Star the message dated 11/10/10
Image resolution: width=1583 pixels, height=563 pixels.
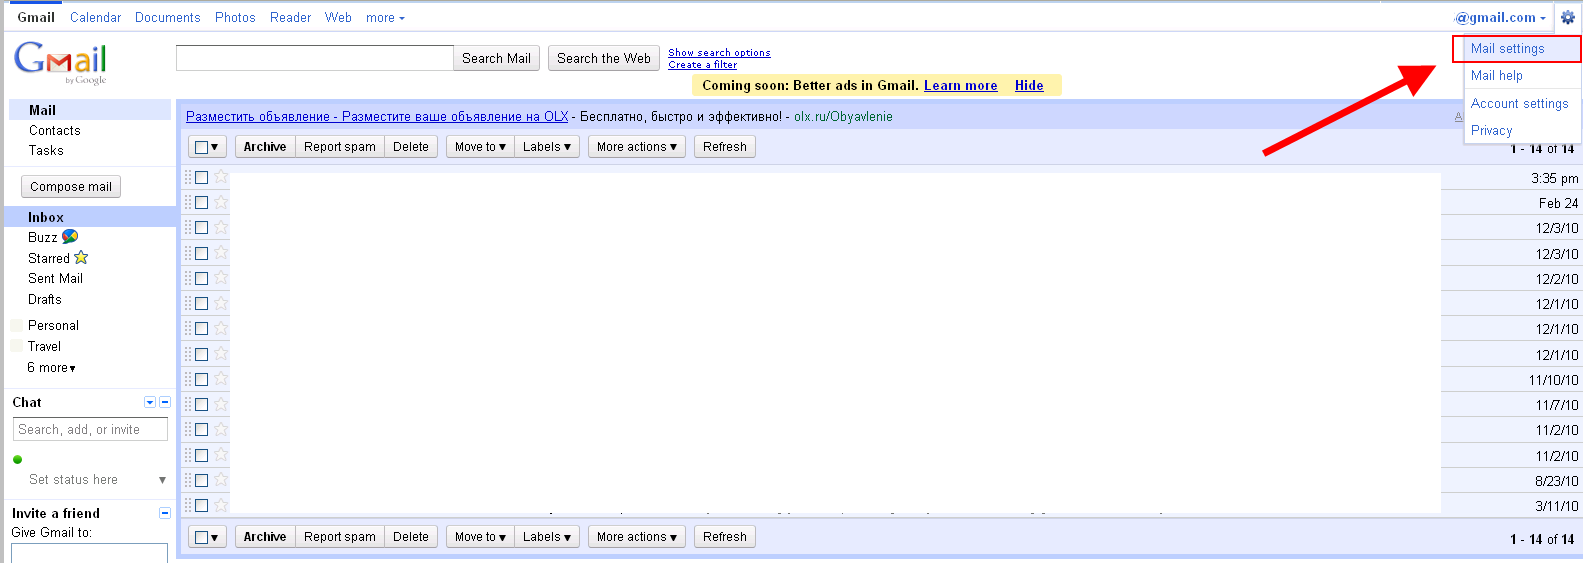point(221,379)
